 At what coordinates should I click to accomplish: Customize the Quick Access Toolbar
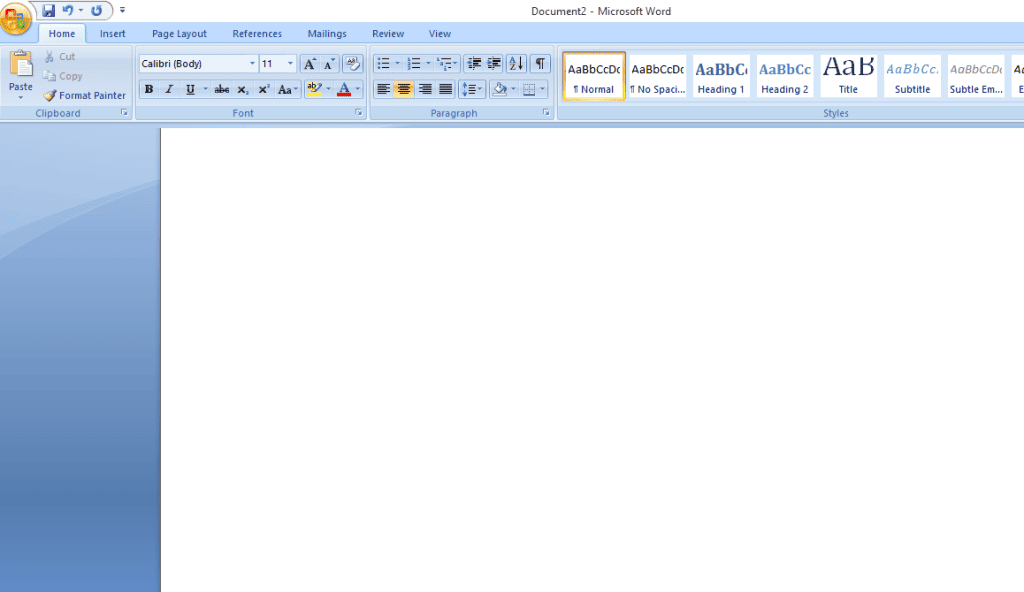[122, 10]
